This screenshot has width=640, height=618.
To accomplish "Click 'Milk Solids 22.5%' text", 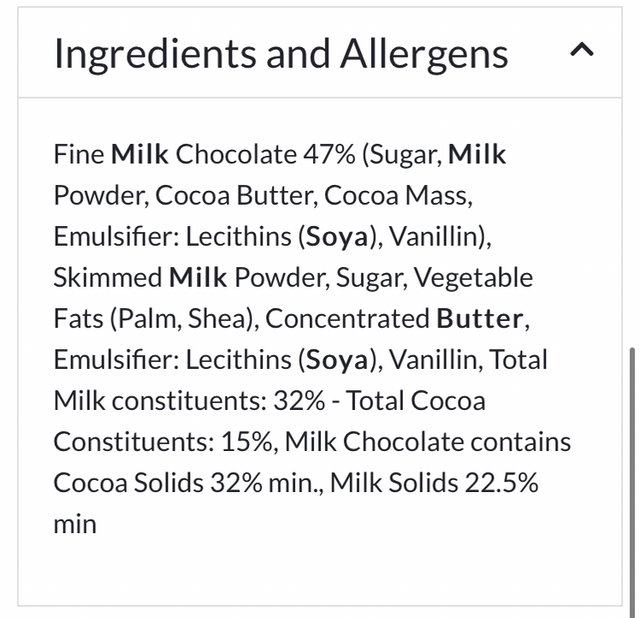I will coord(434,483).
